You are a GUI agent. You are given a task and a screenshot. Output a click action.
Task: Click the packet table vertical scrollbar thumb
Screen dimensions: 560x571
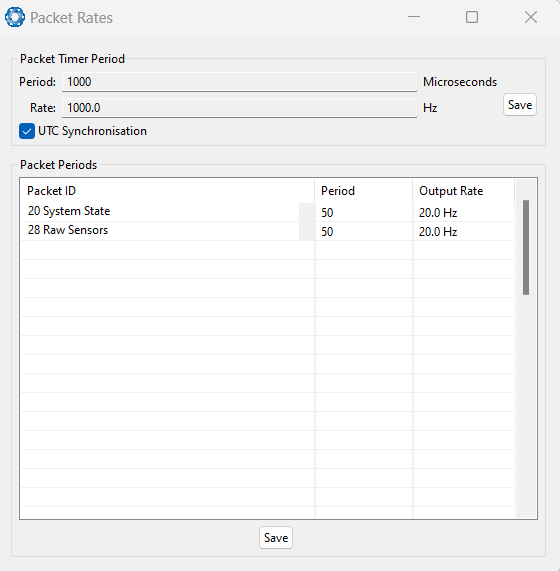tap(526, 247)
